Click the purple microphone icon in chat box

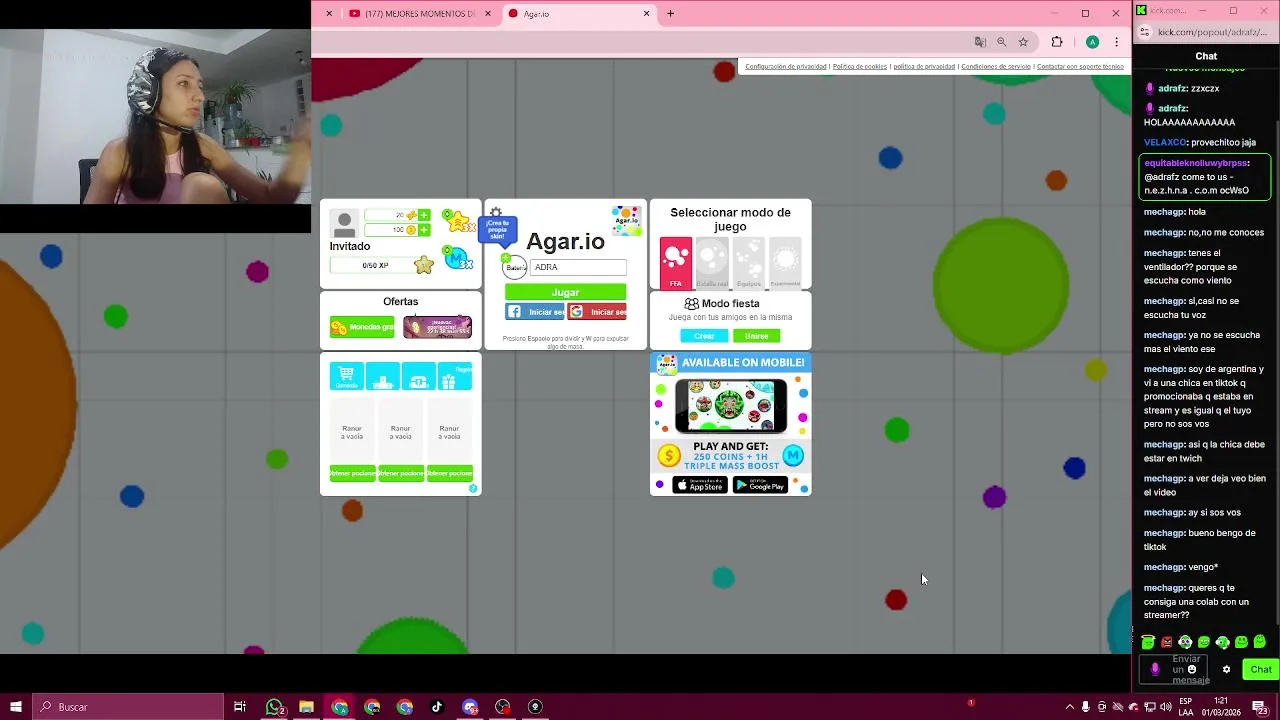click(x=1155, y=669)
